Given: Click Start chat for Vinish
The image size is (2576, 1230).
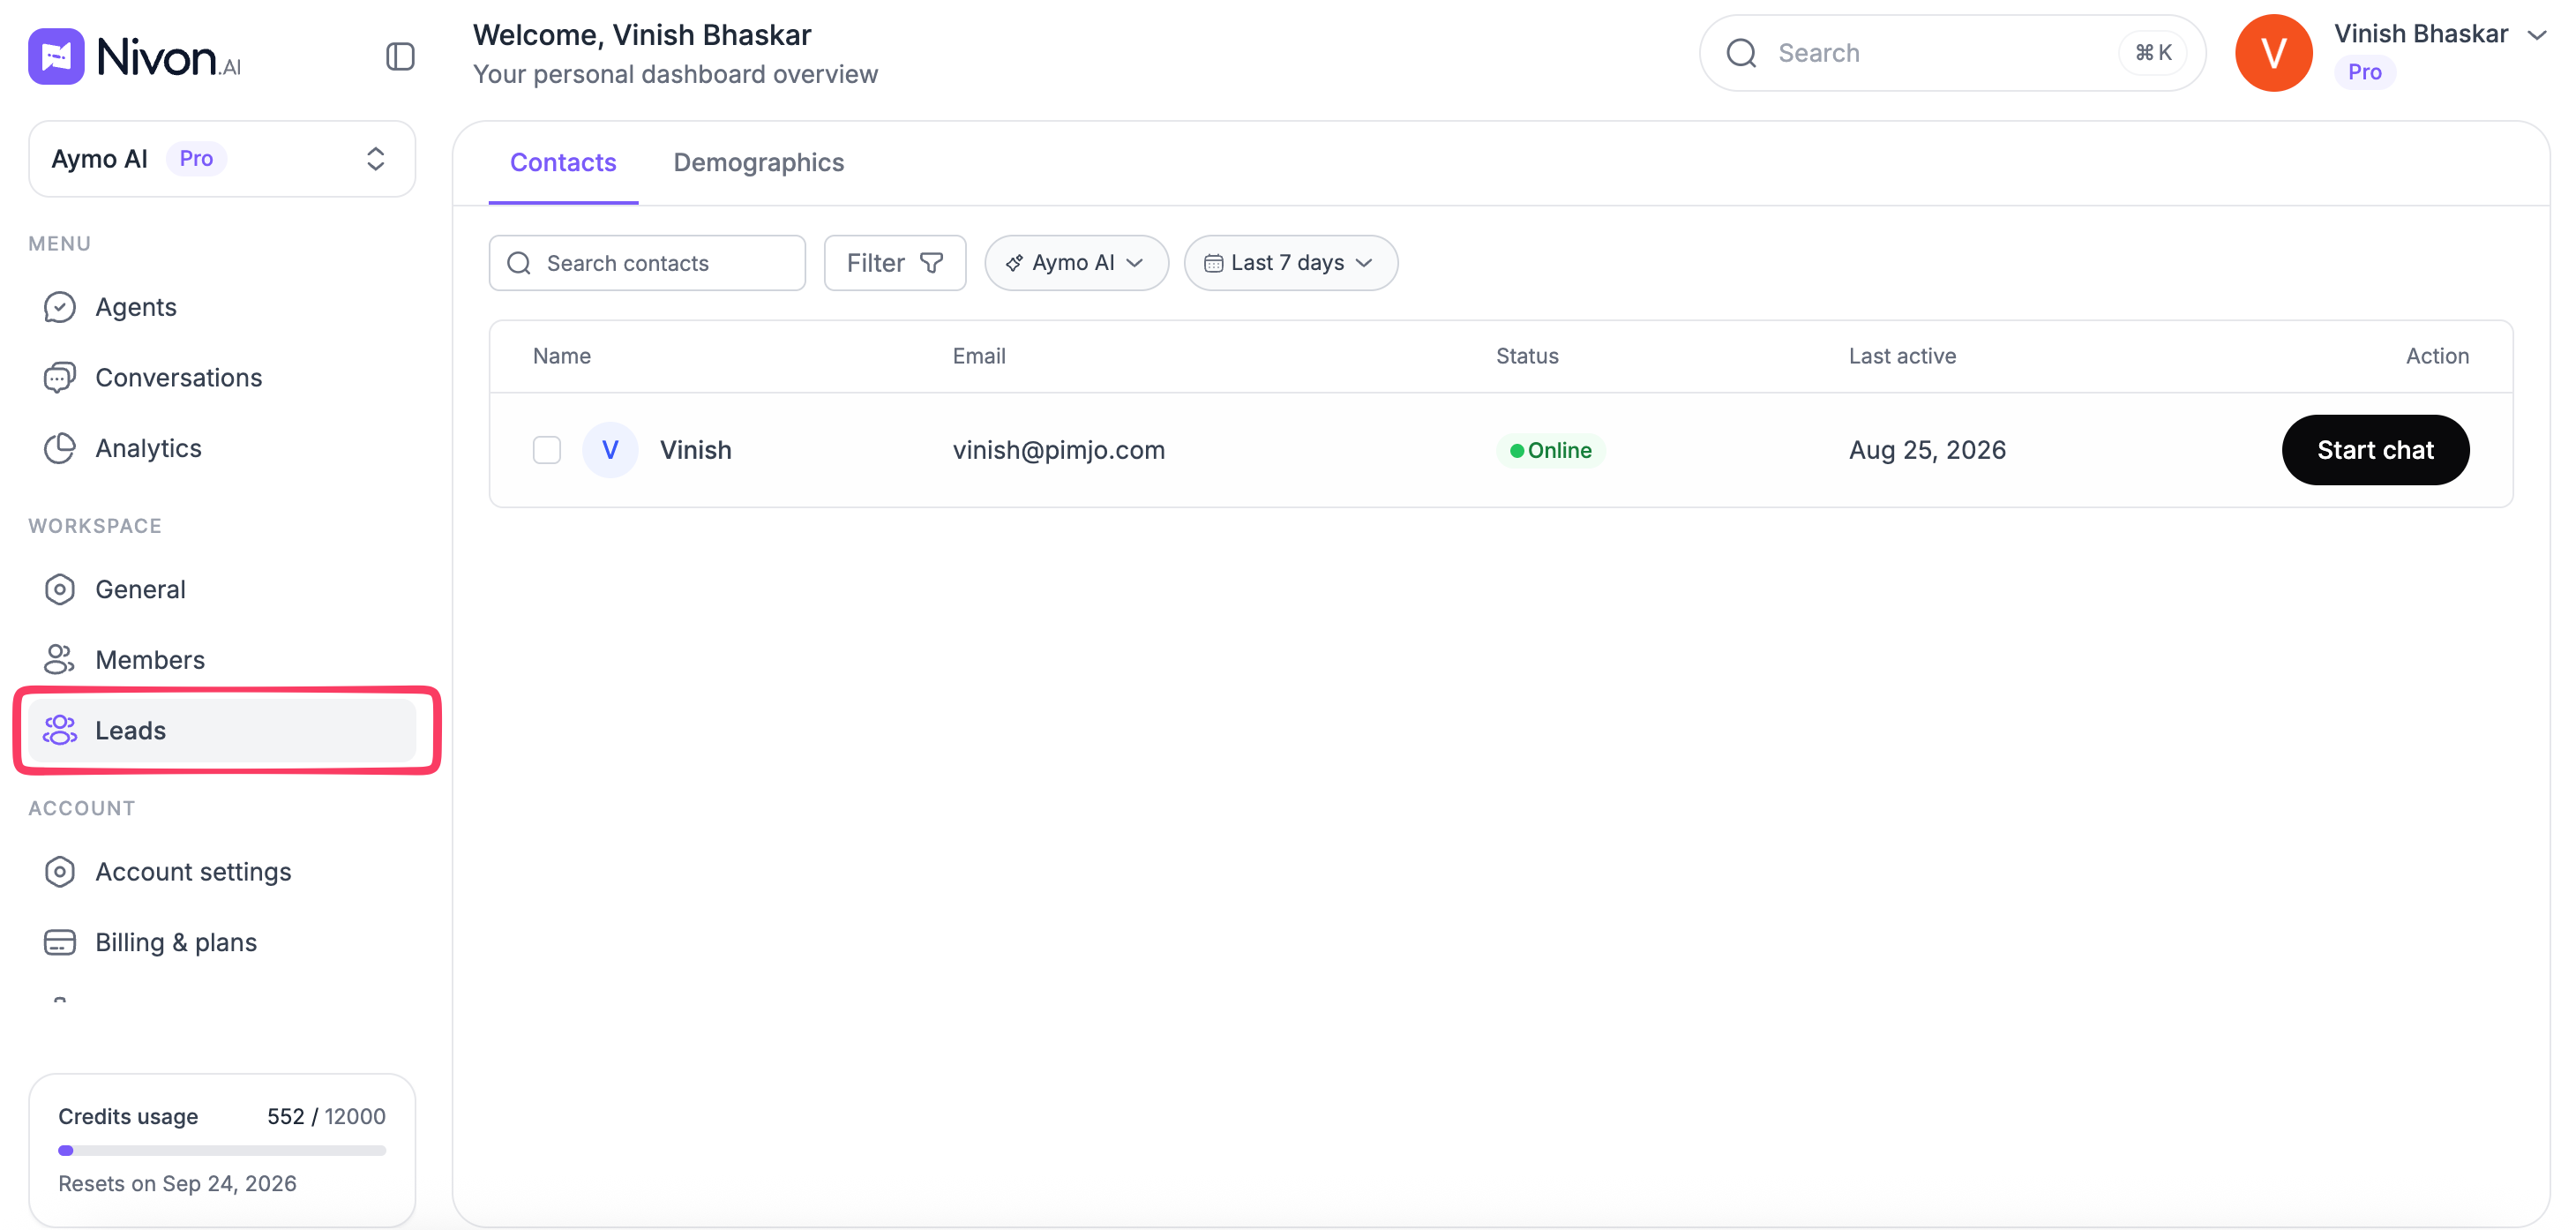Looking at the screenshot, I should (2375, 450).
